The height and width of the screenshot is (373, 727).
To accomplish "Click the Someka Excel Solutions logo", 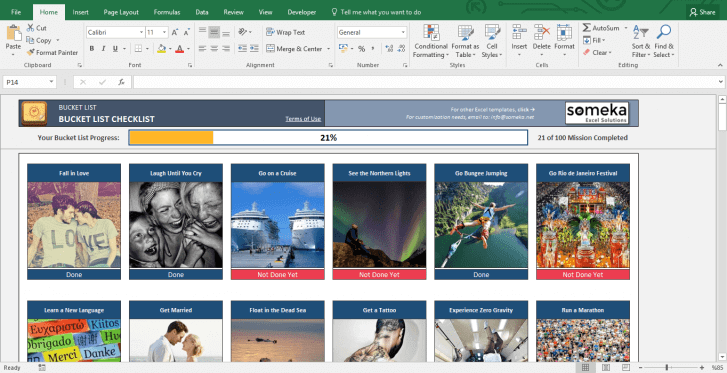I will point(597,113).
